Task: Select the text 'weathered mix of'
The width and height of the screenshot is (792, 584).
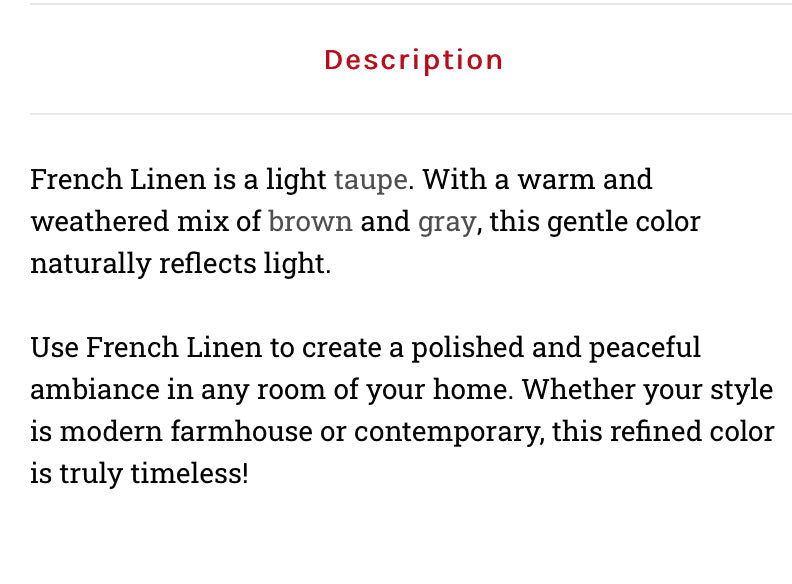Action: (x=146, y=221)
